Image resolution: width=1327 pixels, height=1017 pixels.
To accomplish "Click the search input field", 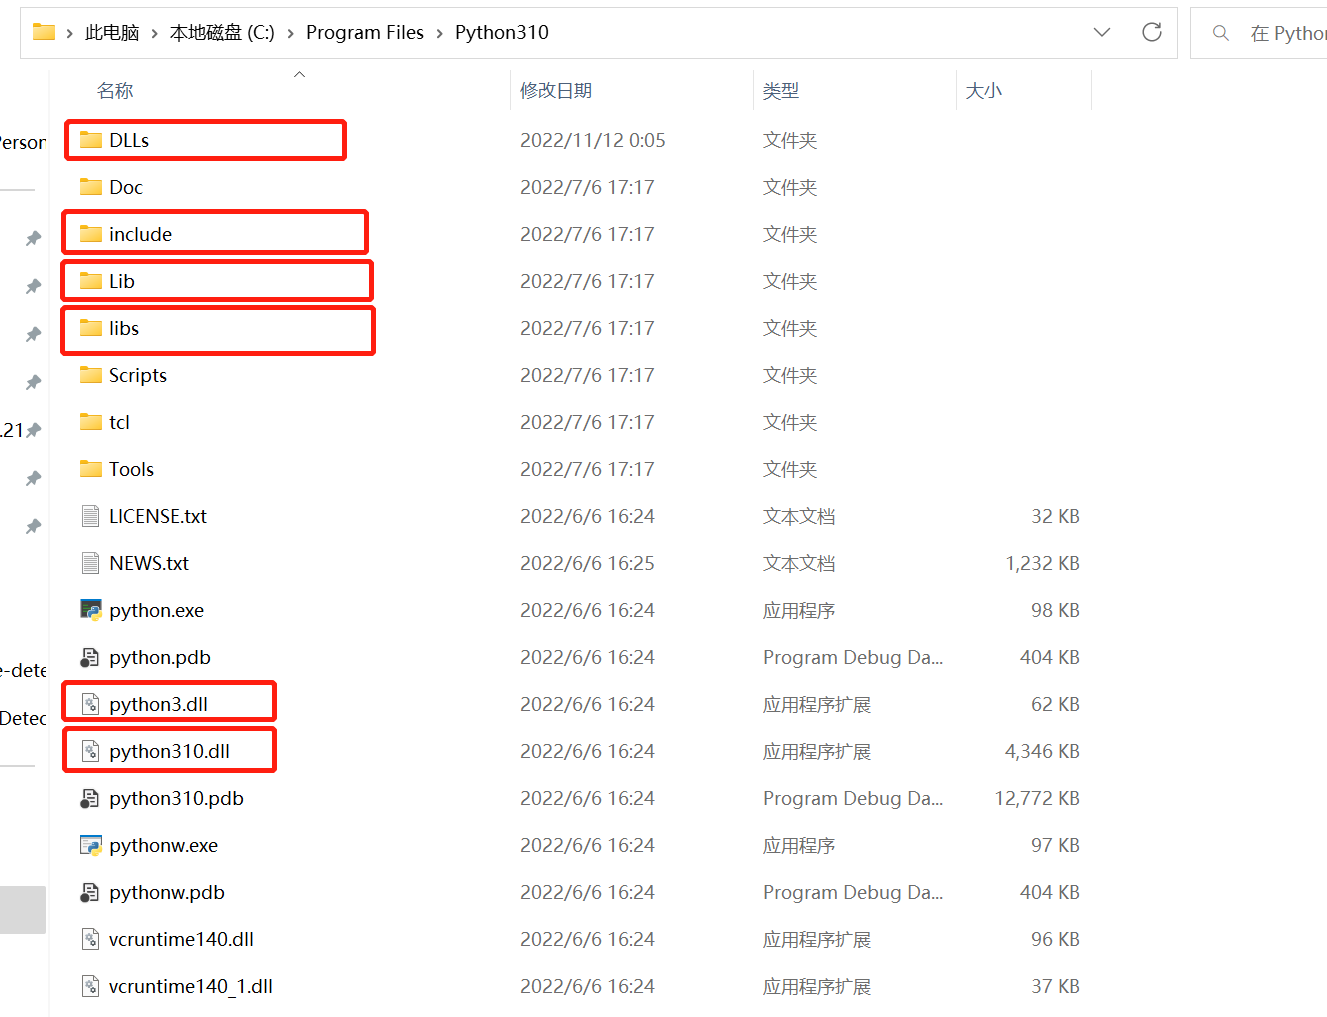I will coord(1285,33).
